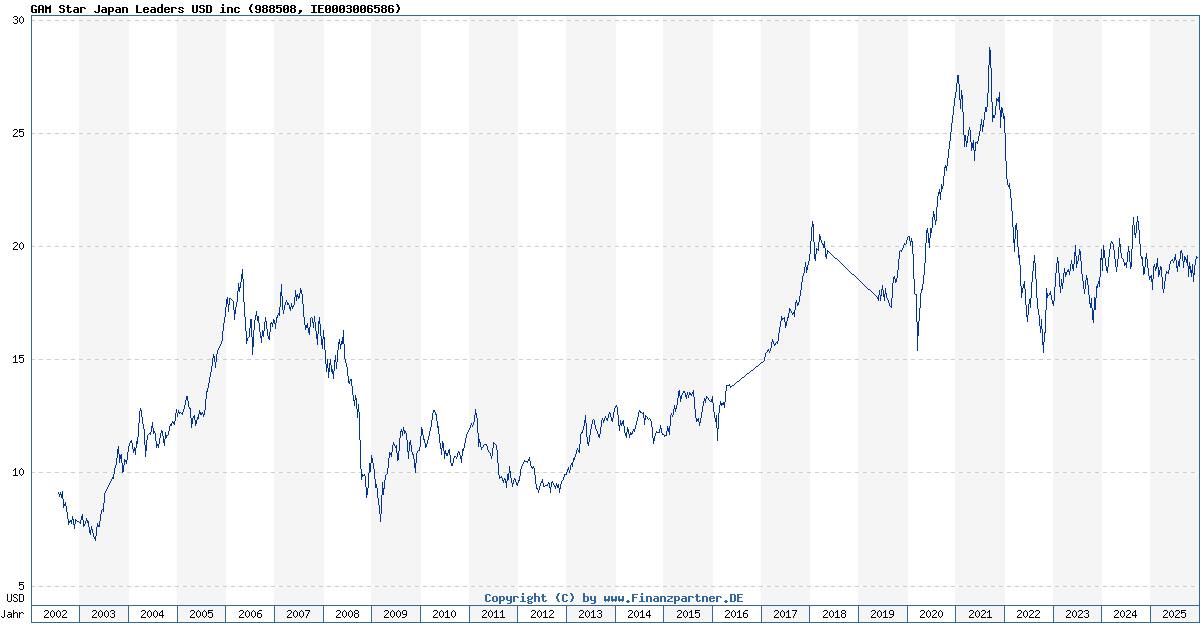Select the 2017 year cell
The image size is (1200, 630).
click(x=785, y=614)
